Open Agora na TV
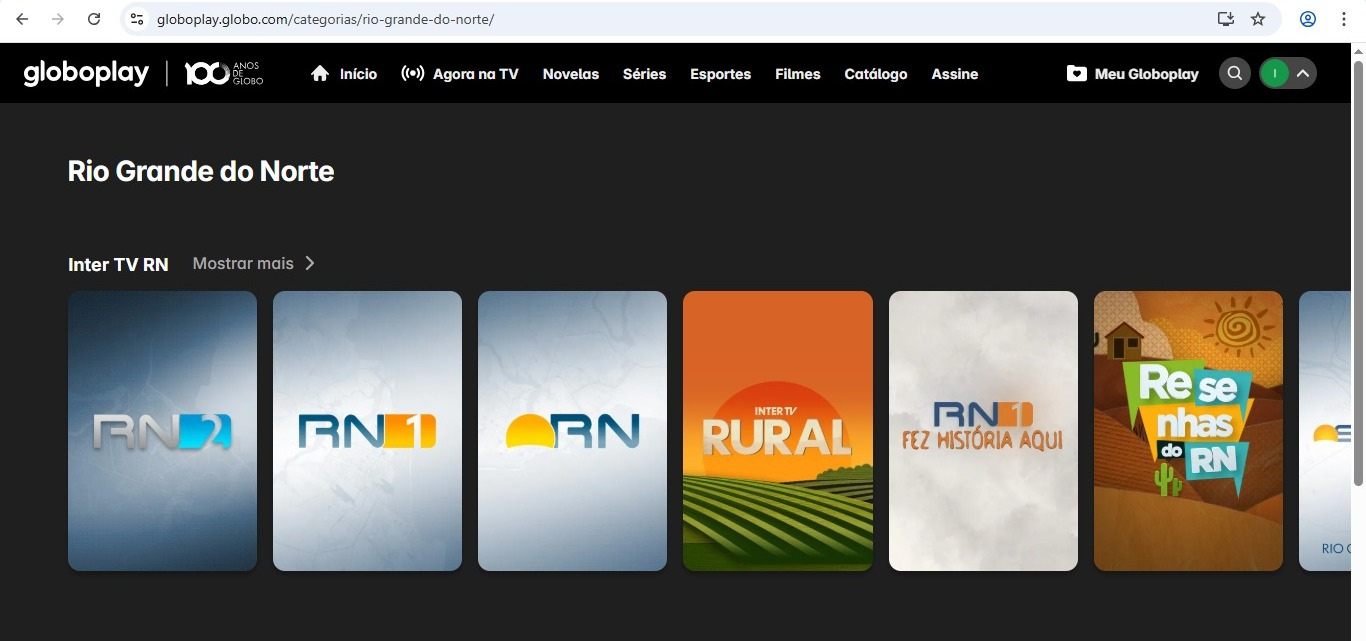This screenshot has width=1366, height=641. pos(460,74)
